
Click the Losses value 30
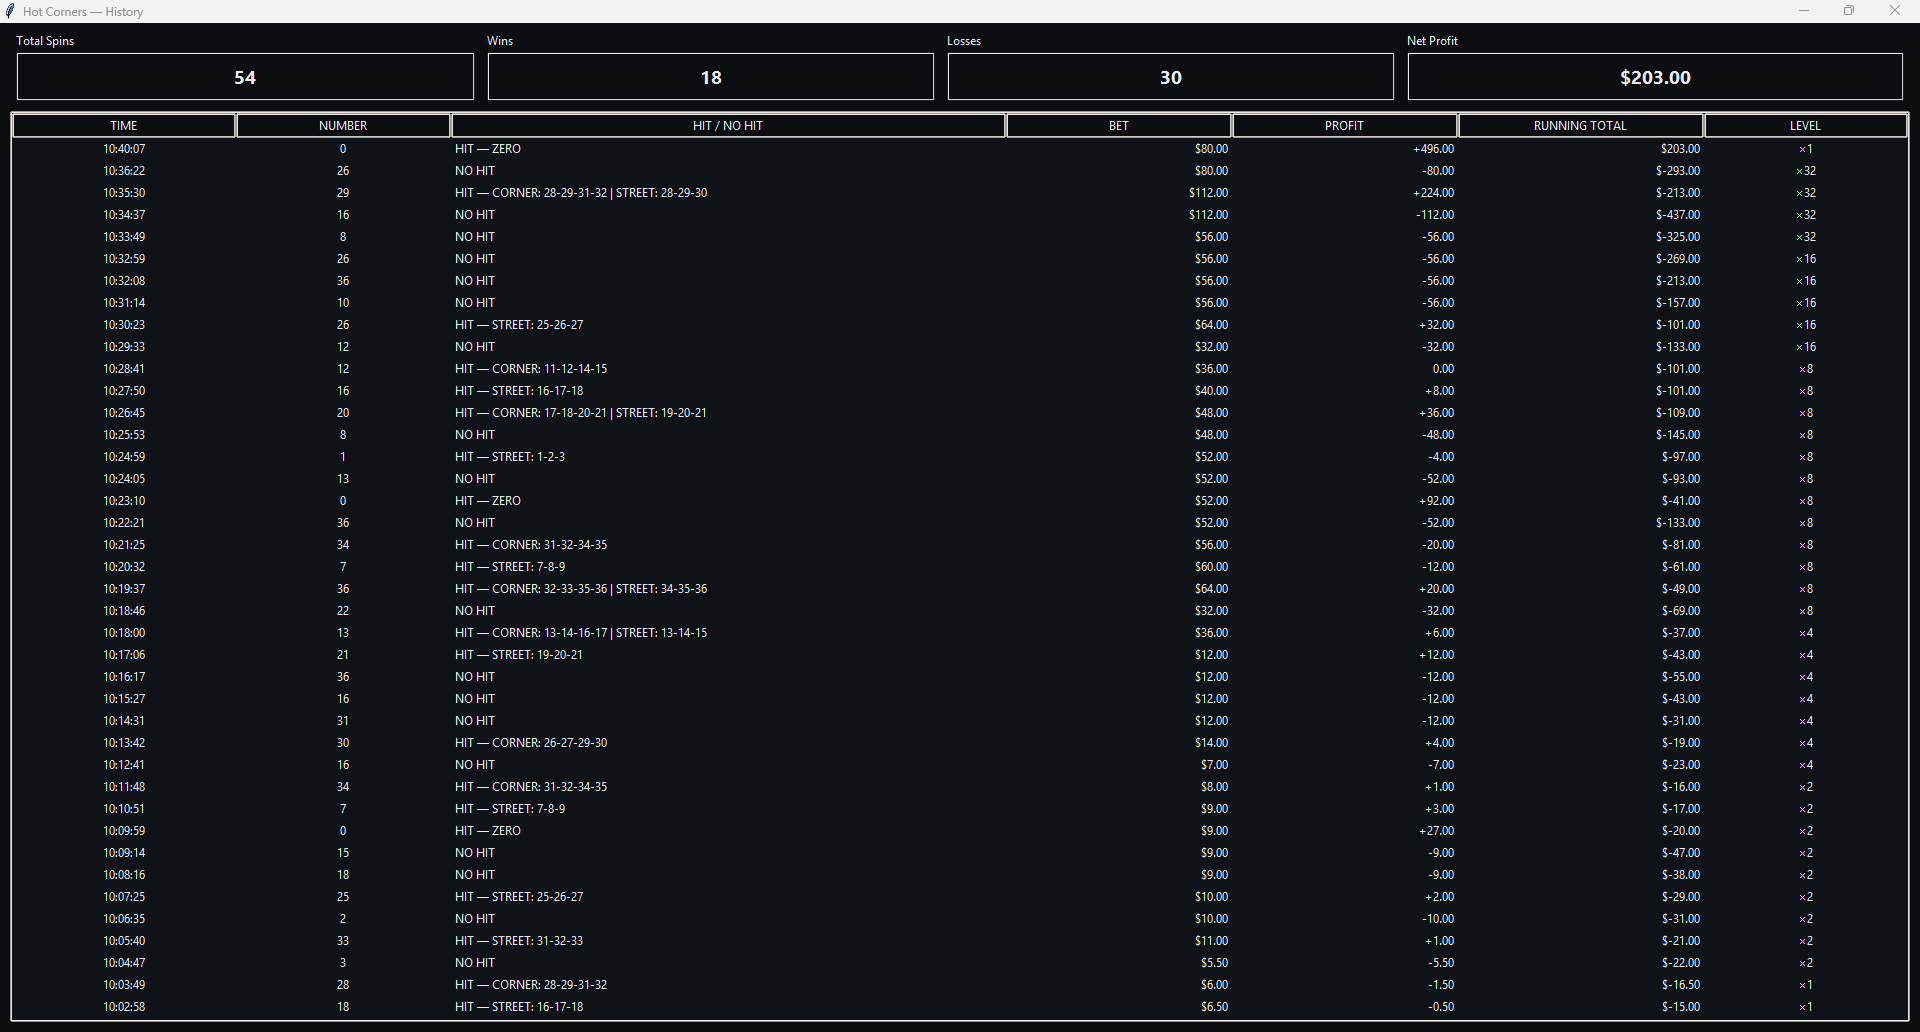(1171, 77)
